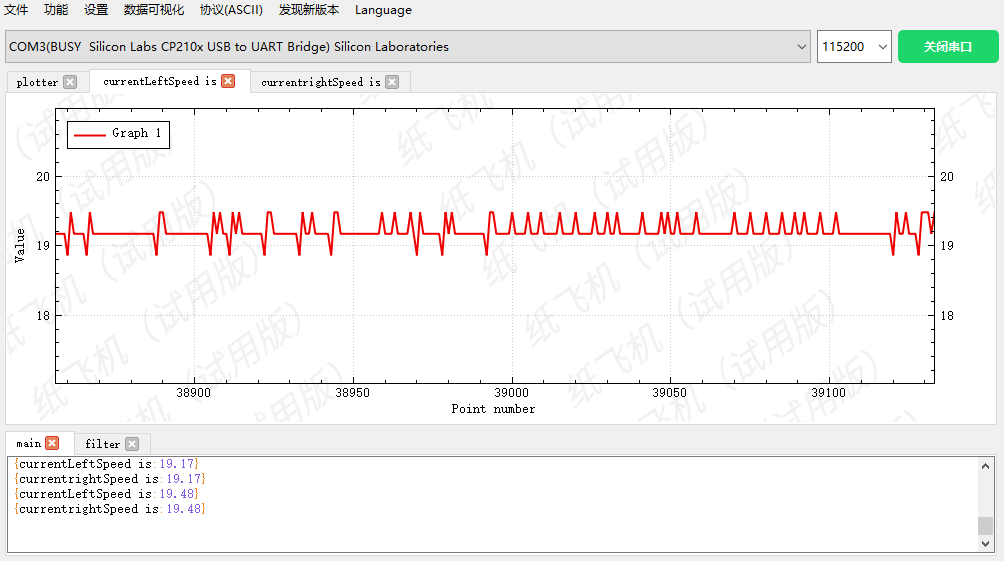Screen dimensions: 1004x561
Task: Close the currentLeftSpeed tab
Action: tap(228, 81)
